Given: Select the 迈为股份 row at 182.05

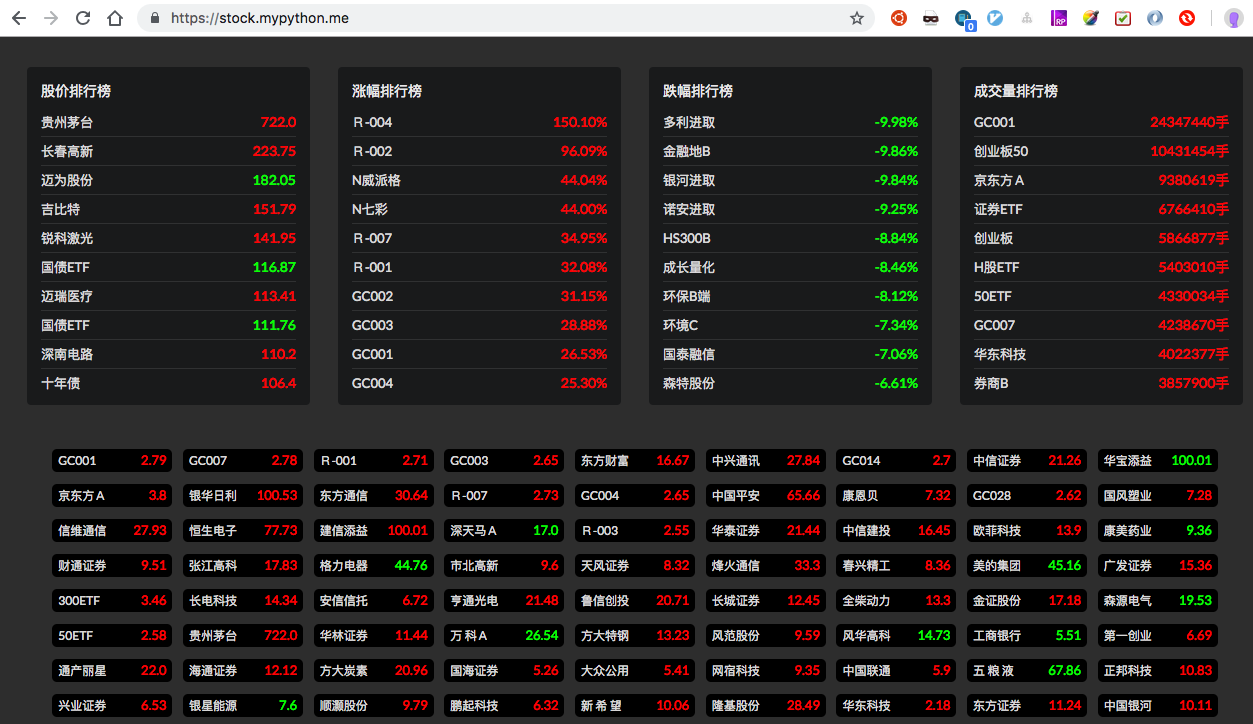Looking at the screenshot, I should tap(168, 180).
